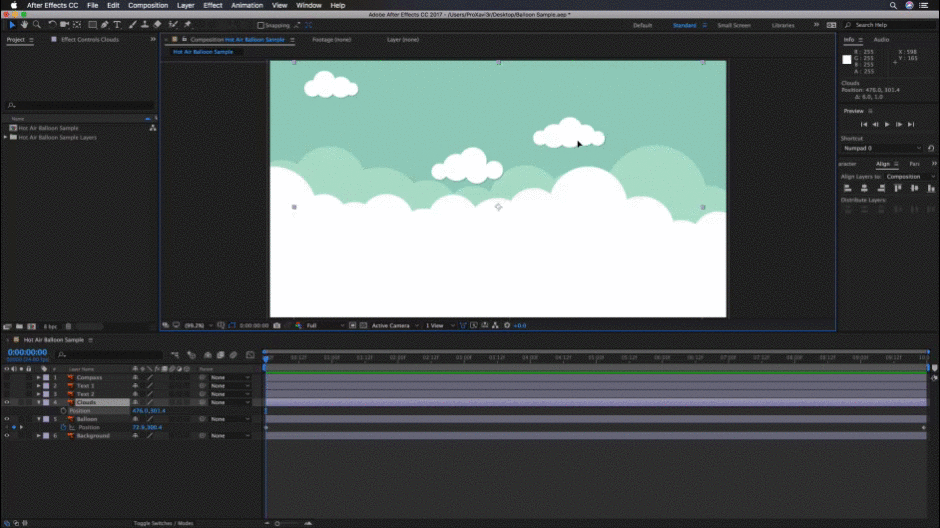This screenshot has width=940, height=528.
Task: Select the Clone Stamp tool
Action: tap(144, 25)
